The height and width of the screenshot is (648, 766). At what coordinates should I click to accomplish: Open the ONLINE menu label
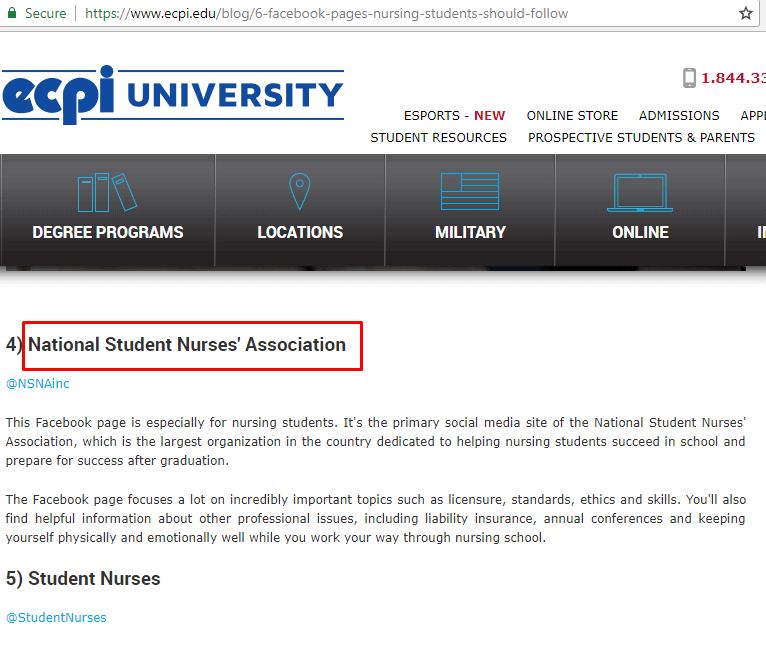pos(640,232)
